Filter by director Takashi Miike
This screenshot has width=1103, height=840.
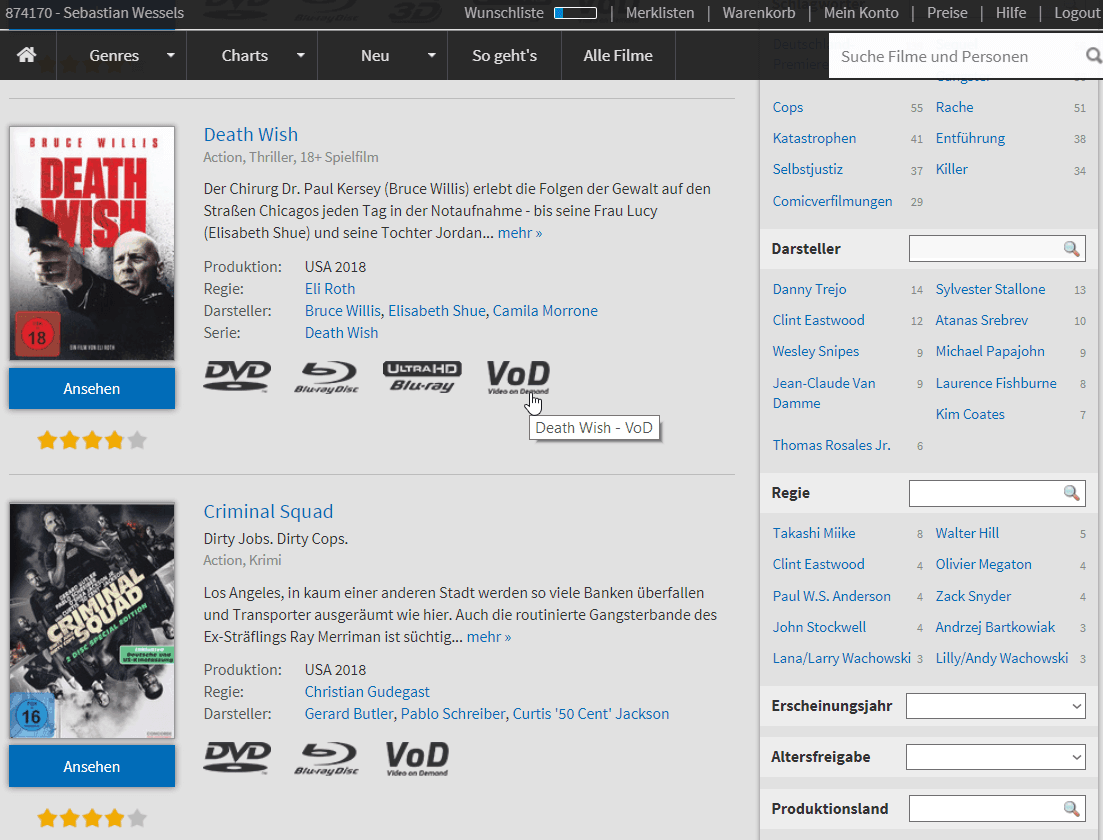click(x=814, y=533)
